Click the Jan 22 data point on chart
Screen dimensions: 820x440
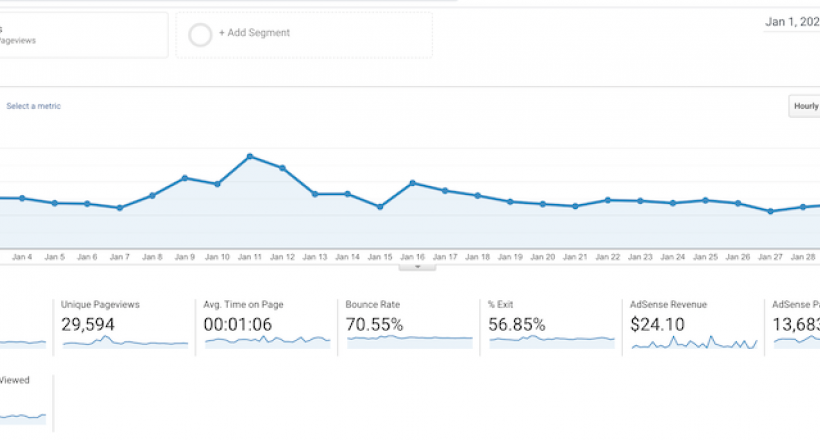pyautogui.click(x=608, y=200)
